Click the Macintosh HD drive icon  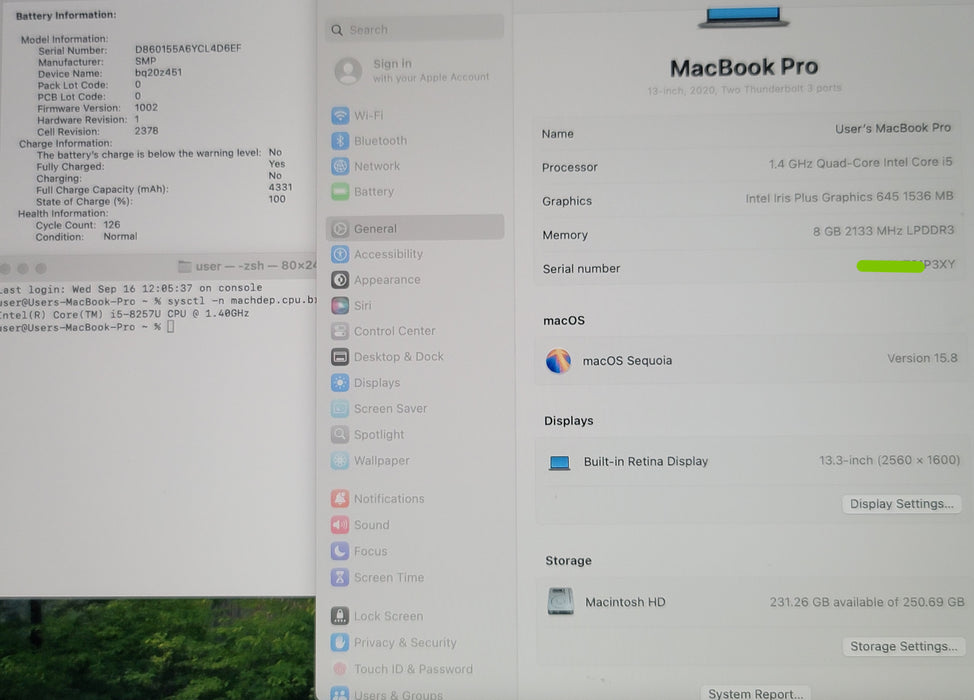point(560,601)
